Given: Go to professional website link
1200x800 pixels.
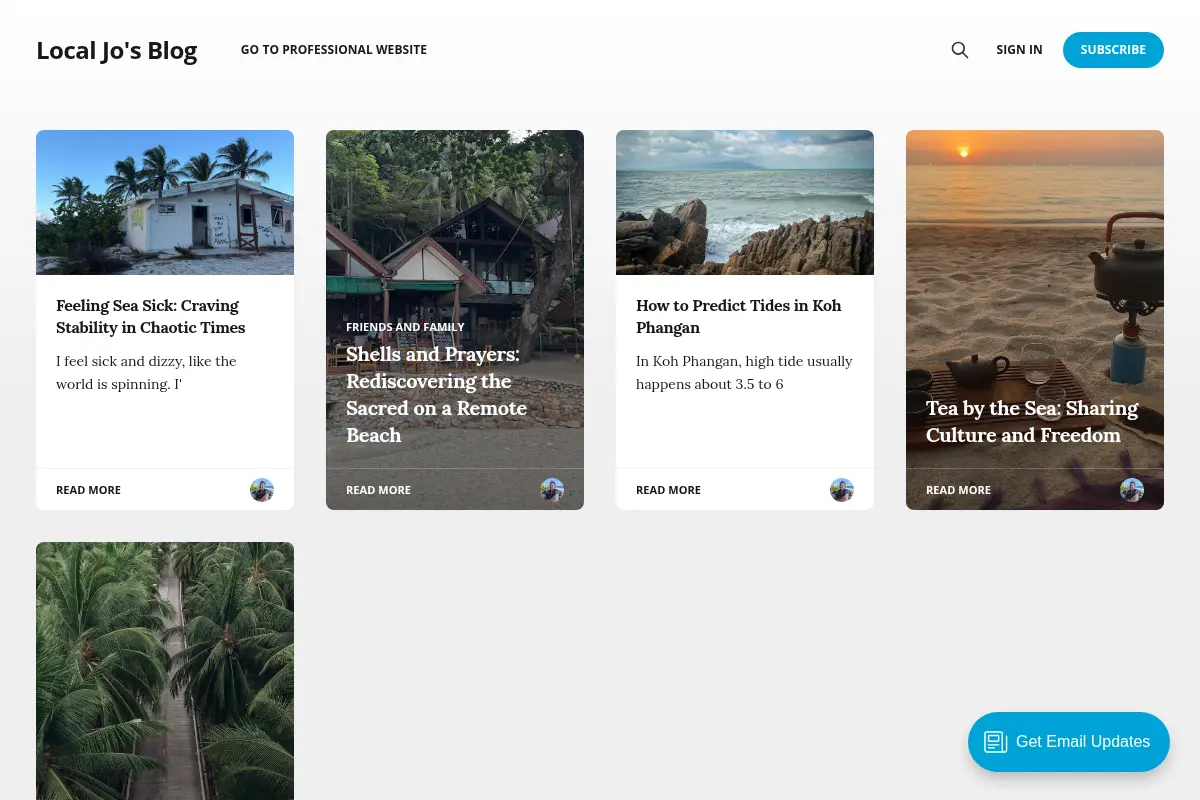Looking at the screenshot, I should [x=334, y=50].
